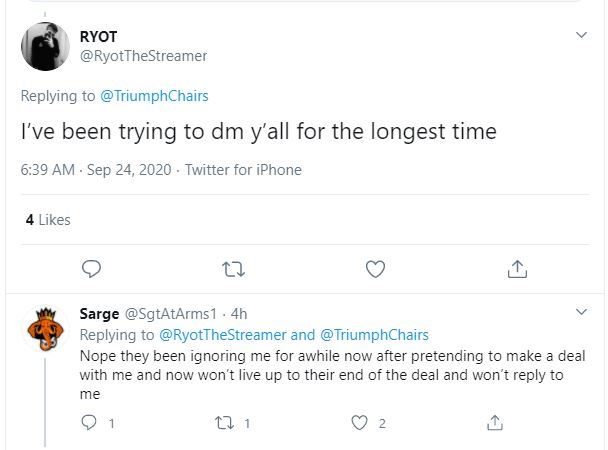Reply to Sarge's tweet via comment icon
The width and height of the screenshot is (608, 450).
(89, 422)
